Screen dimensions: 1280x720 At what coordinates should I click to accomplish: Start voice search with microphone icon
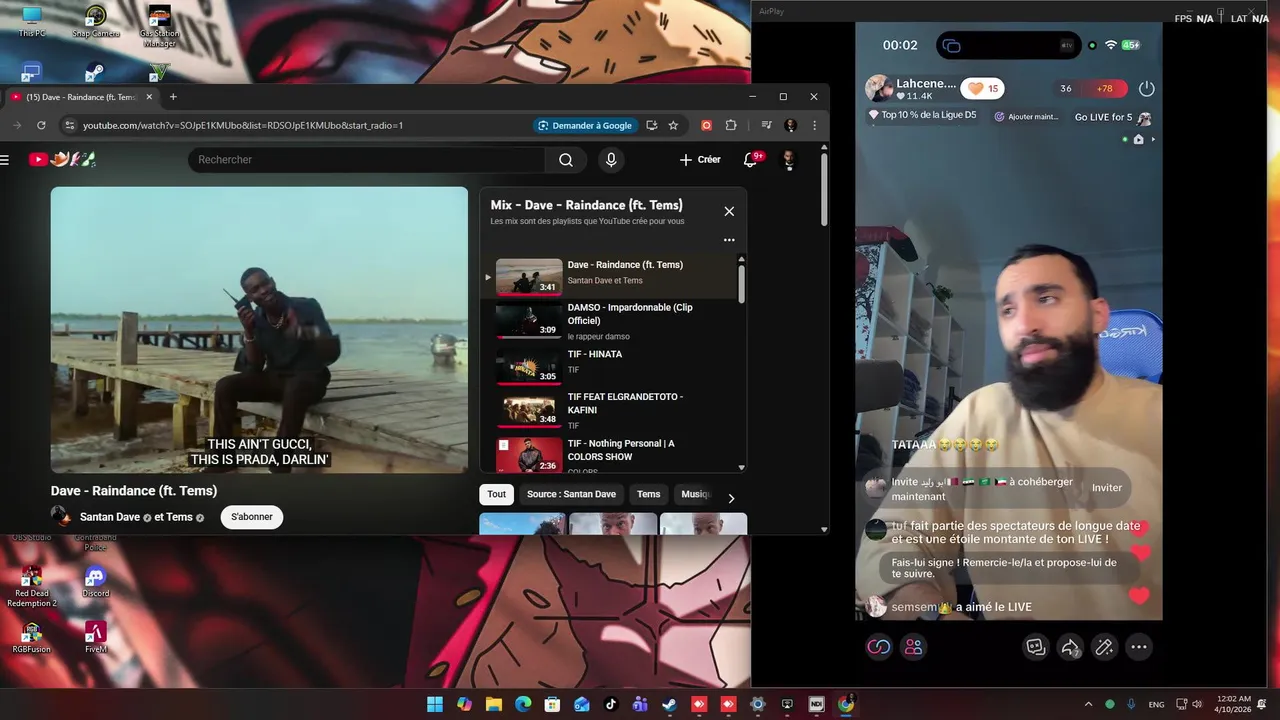(x=611, y=160)
